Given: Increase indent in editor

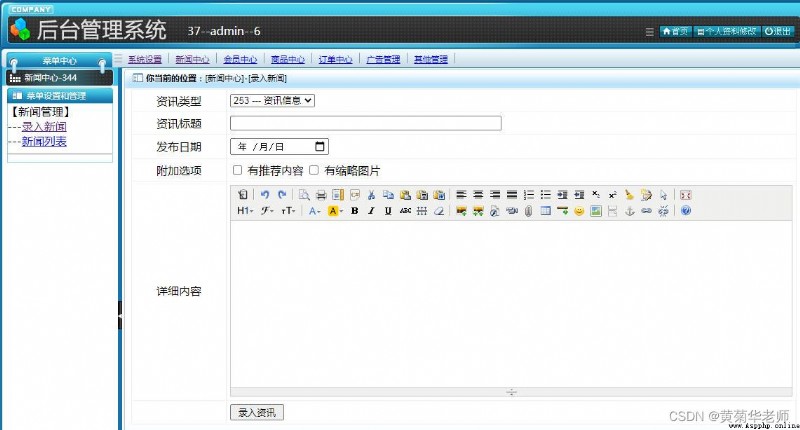Looking at the screenshot, I should 562,195.
